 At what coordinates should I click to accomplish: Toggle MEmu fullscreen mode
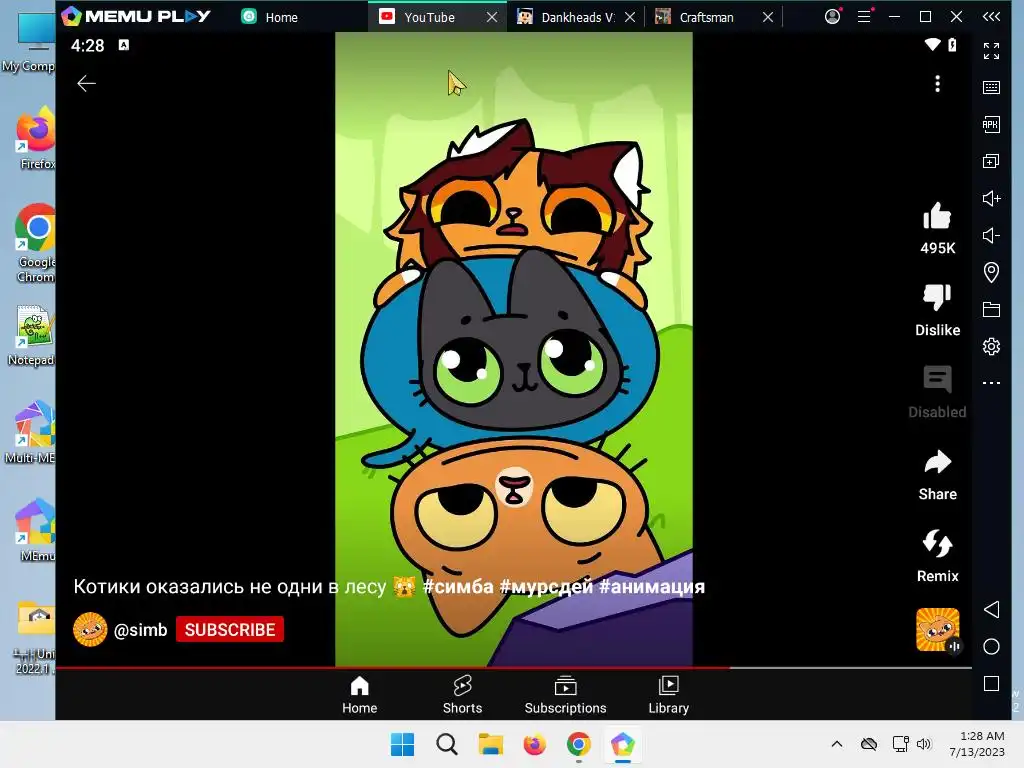click(x=991, y=51)
